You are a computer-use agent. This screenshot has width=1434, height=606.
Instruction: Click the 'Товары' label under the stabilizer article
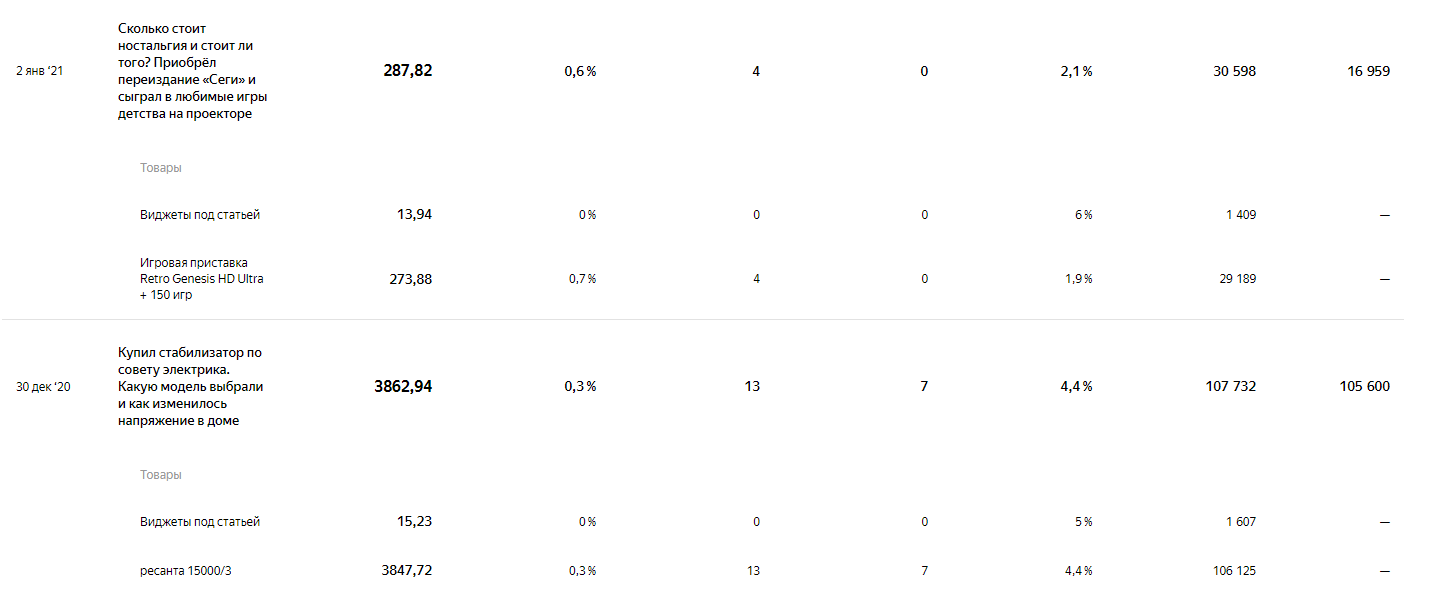pos(161,475)
